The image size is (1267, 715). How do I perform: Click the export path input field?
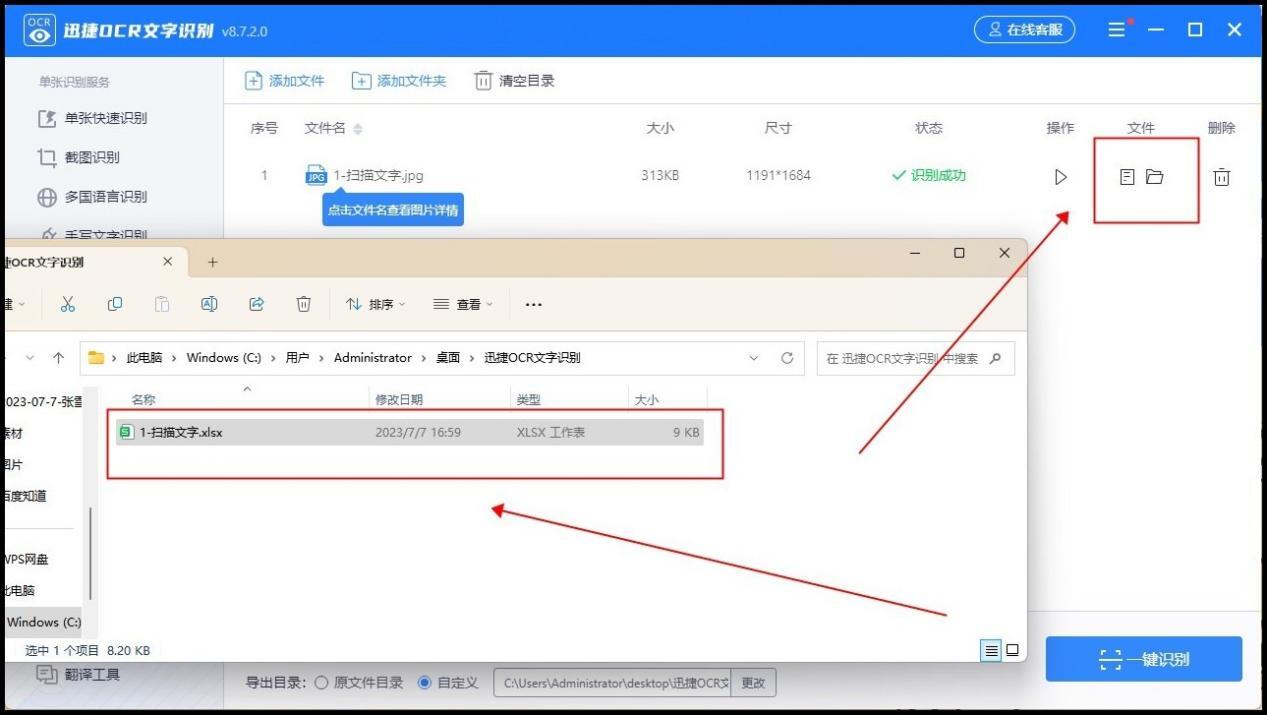pos(612,683)
